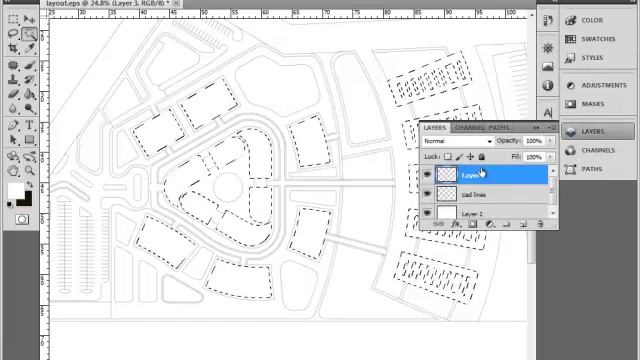
Task: Select the Blur tool
Action: [x=13, y=109]
